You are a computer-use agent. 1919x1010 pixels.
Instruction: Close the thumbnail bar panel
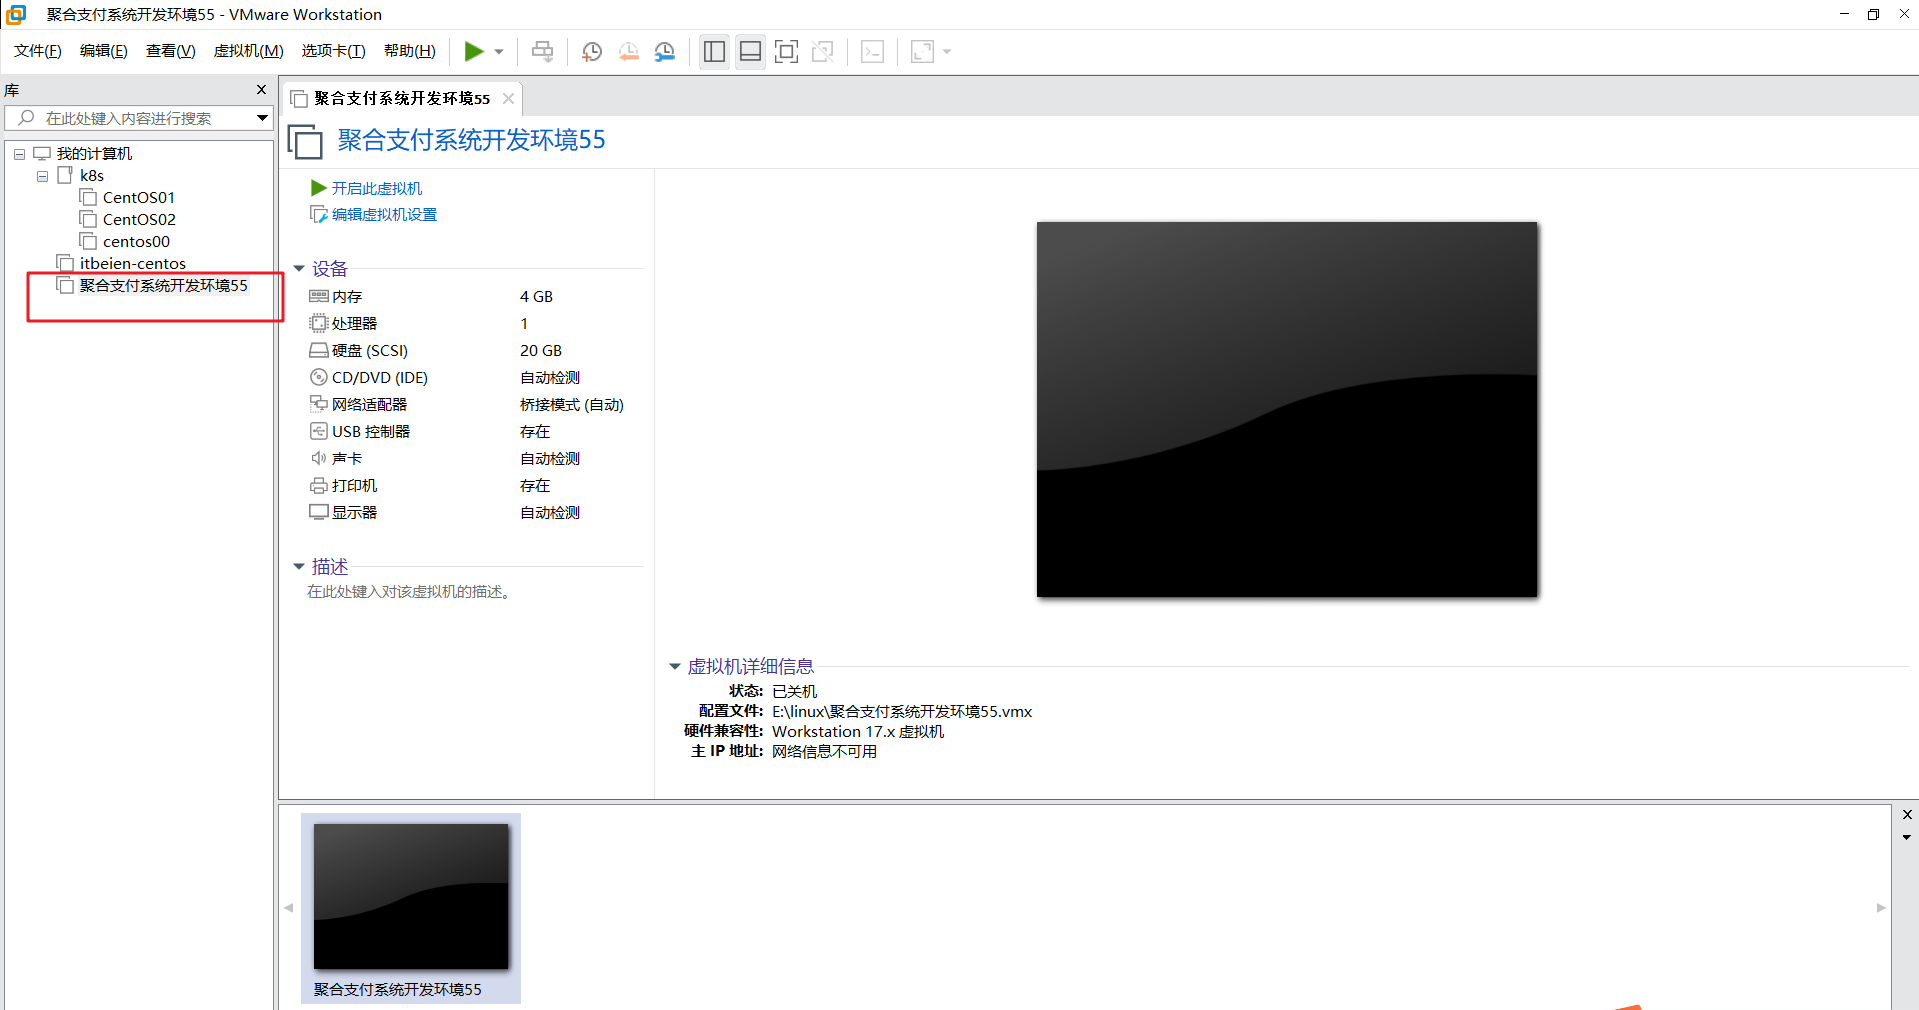pyautogui.click(x=1907, y=815)
